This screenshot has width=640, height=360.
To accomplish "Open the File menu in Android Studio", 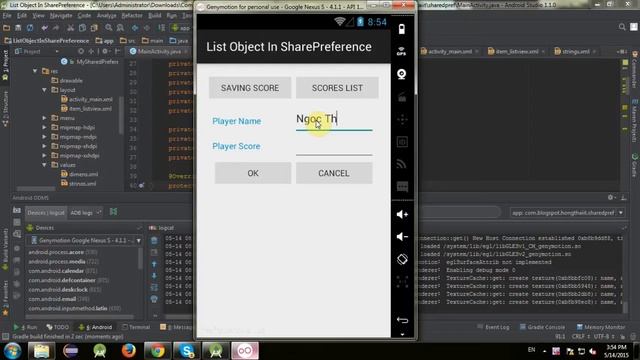I will click(x=7, y=16).
